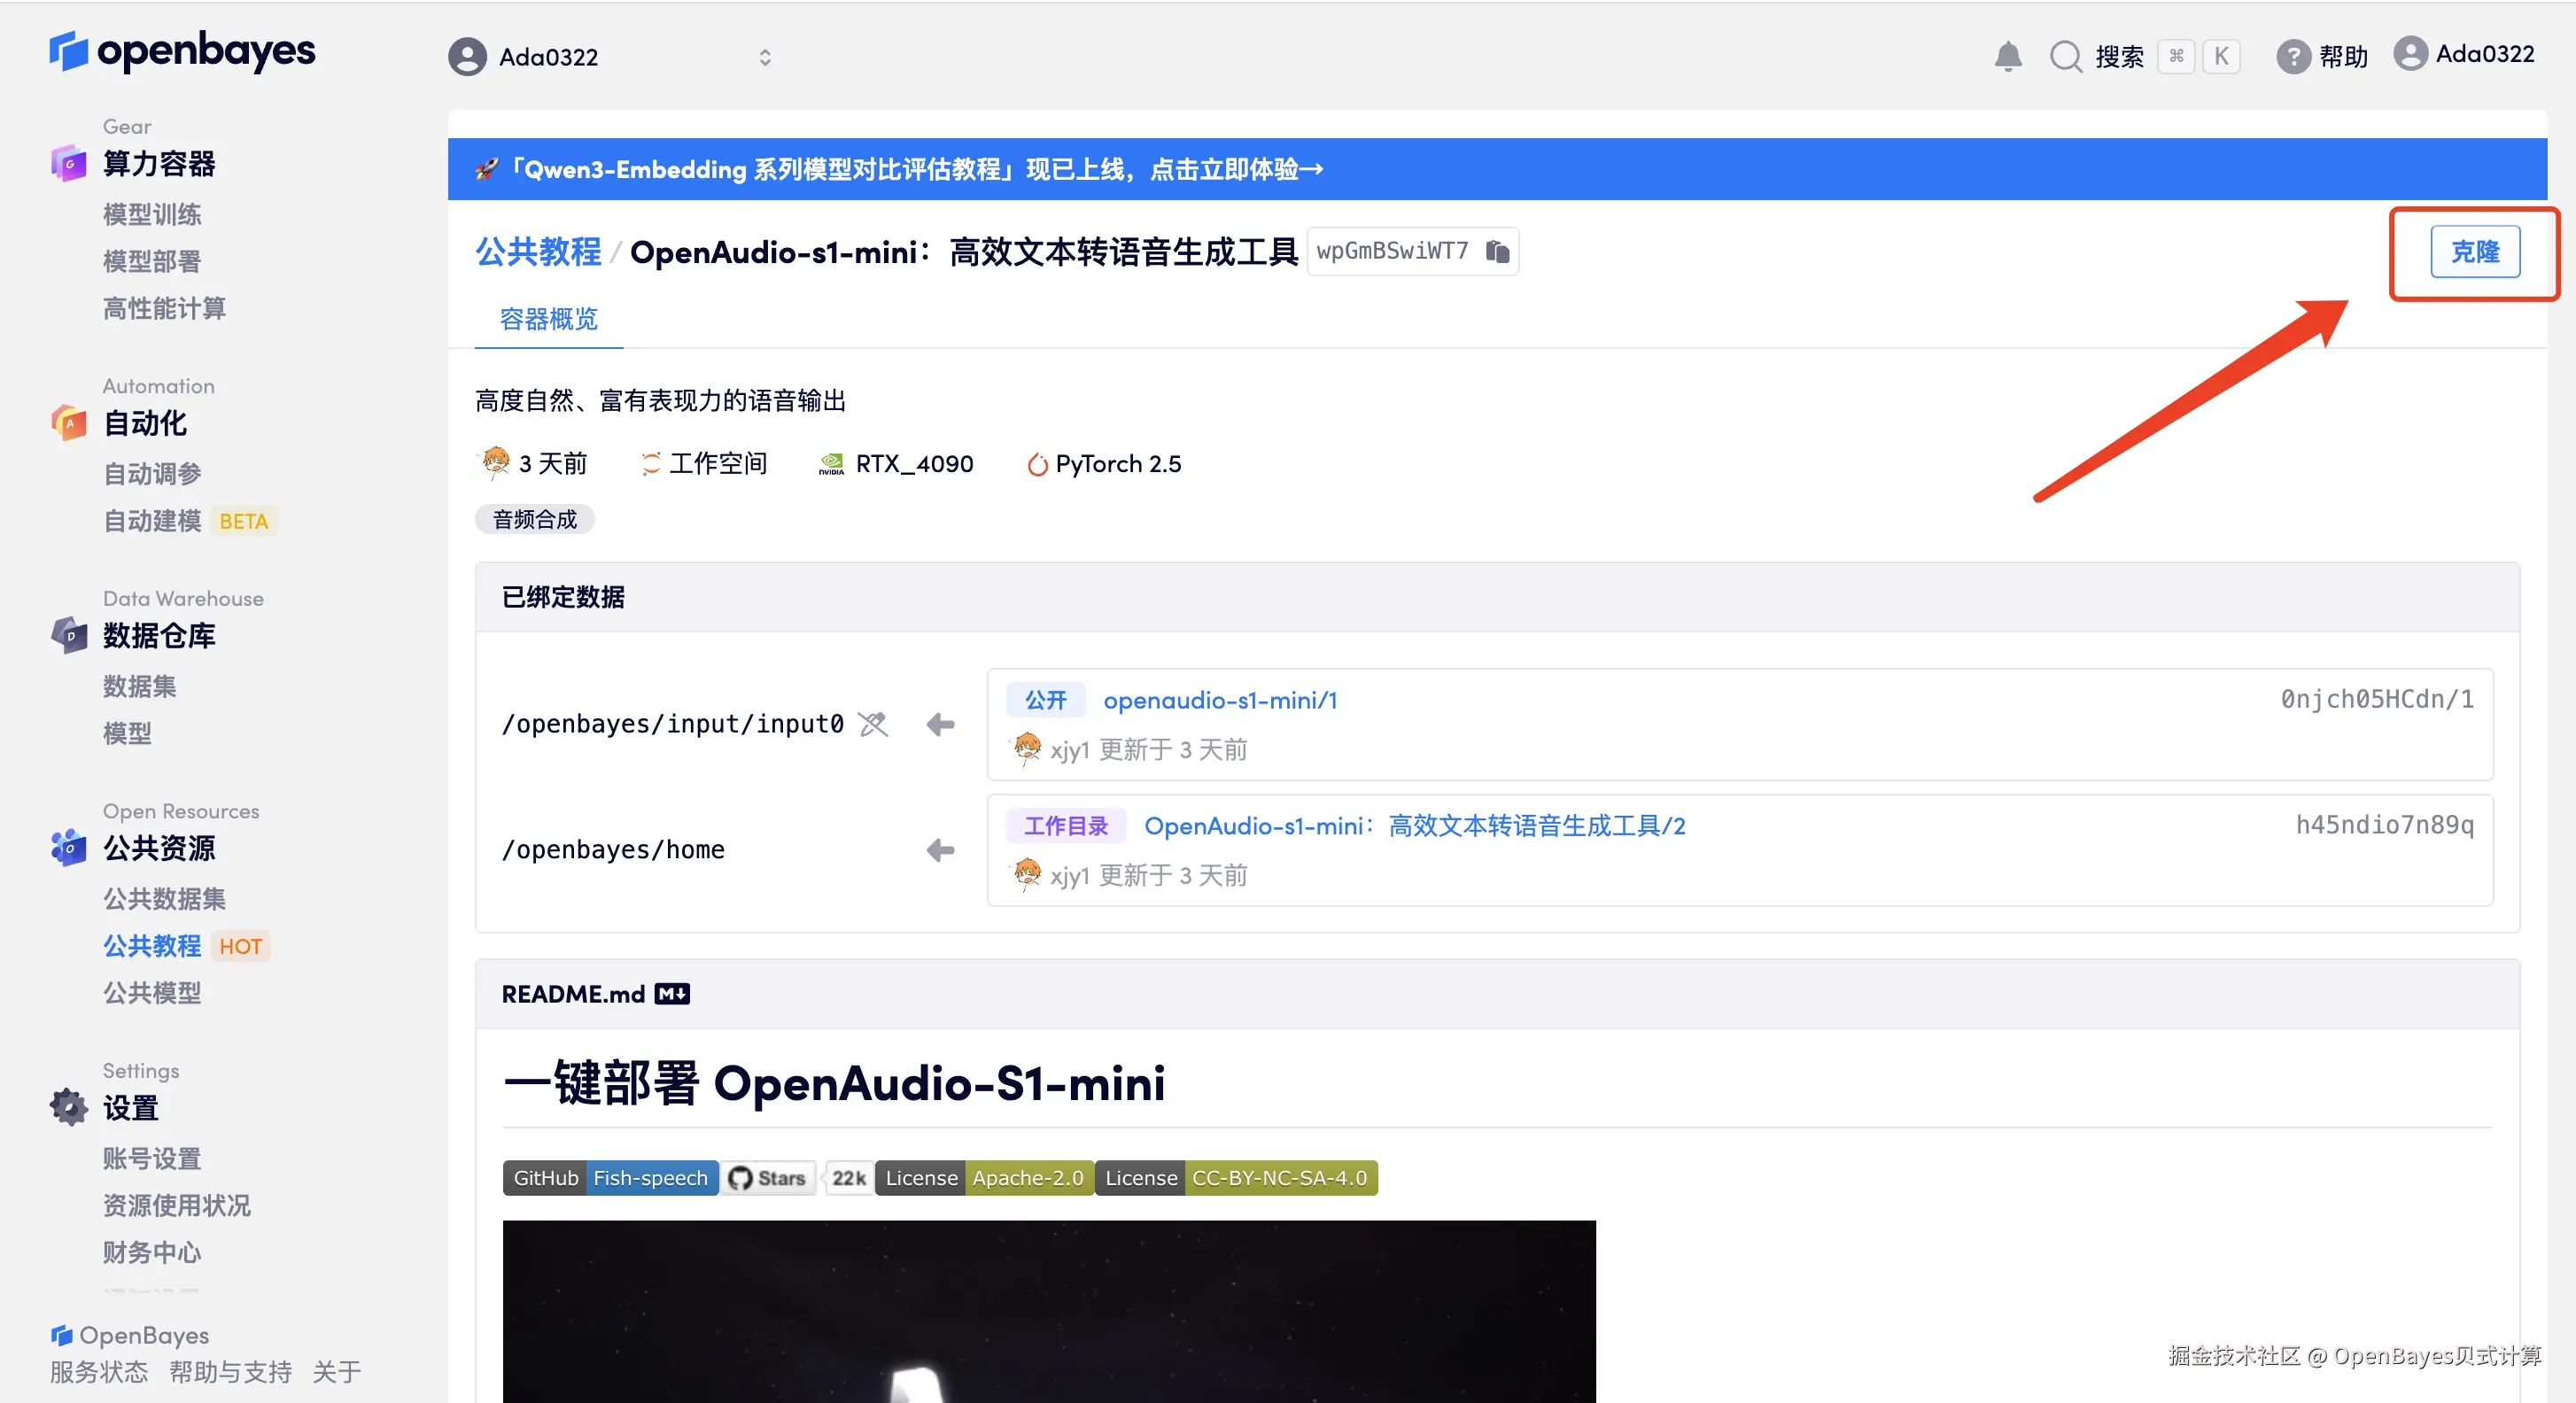Click the help question mark icon
This screenshot has height=1403, width=2576.
2293,56
